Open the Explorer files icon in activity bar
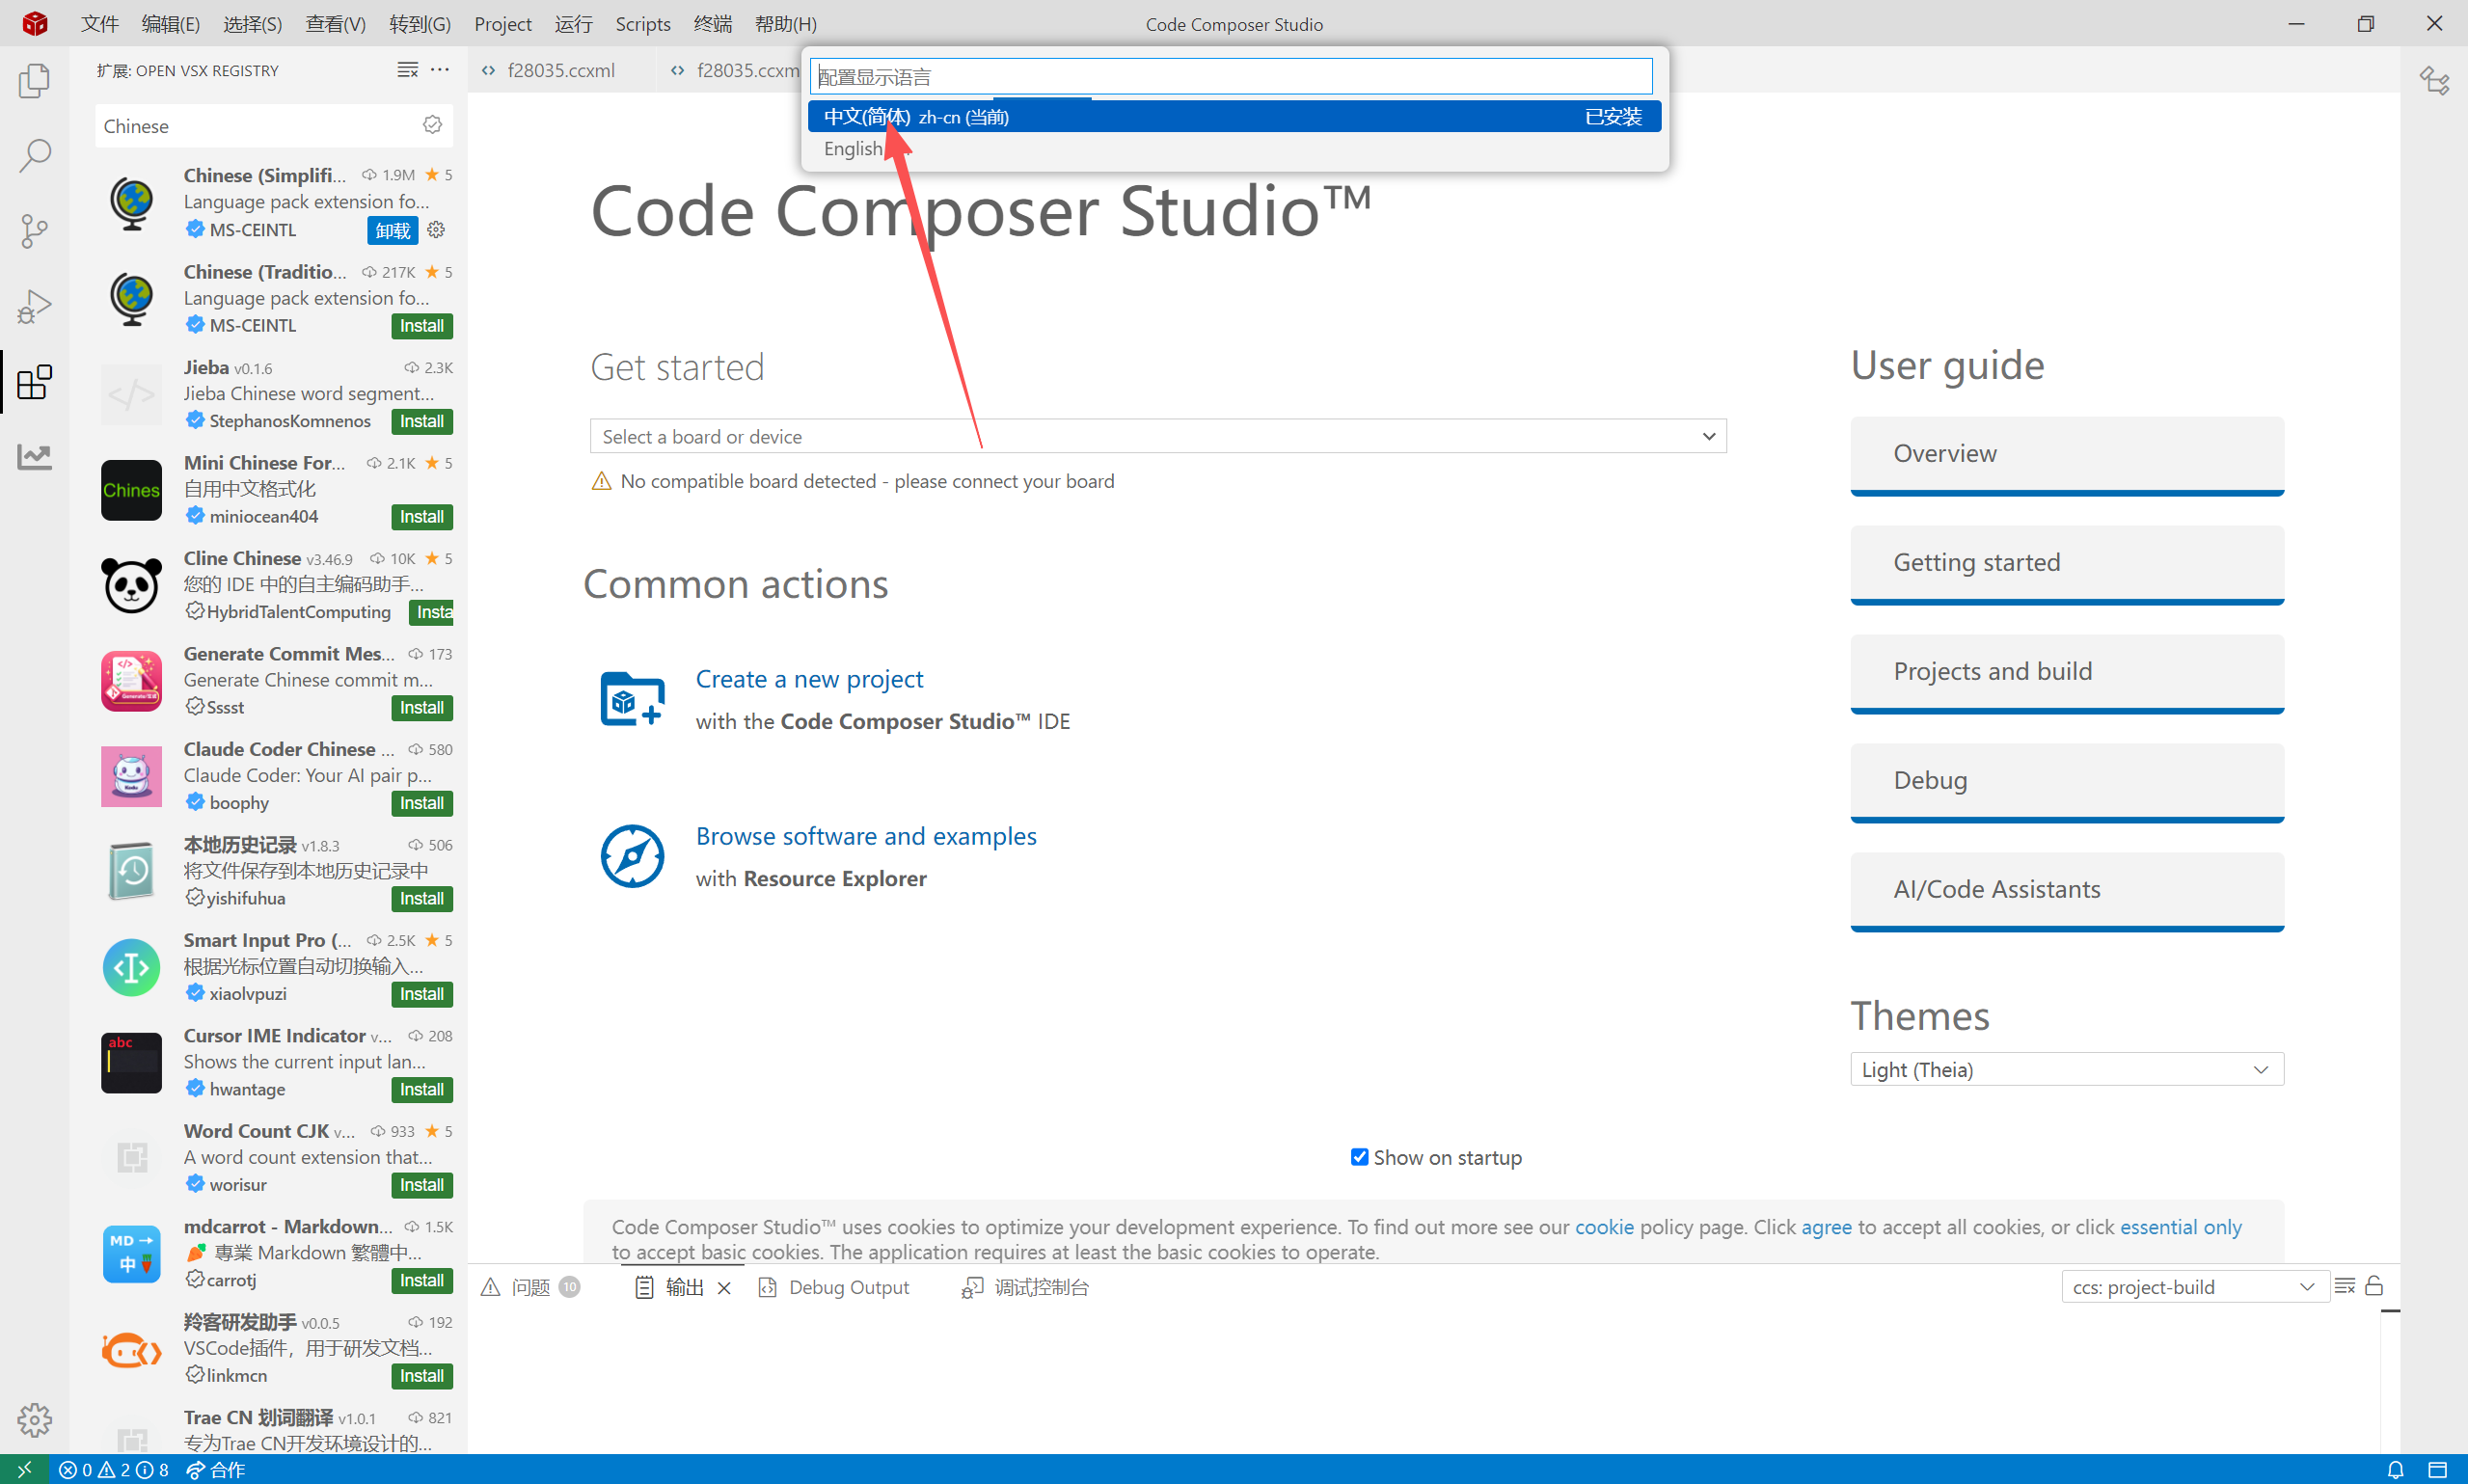The image size is (2468, 1484). coord(34,80)
